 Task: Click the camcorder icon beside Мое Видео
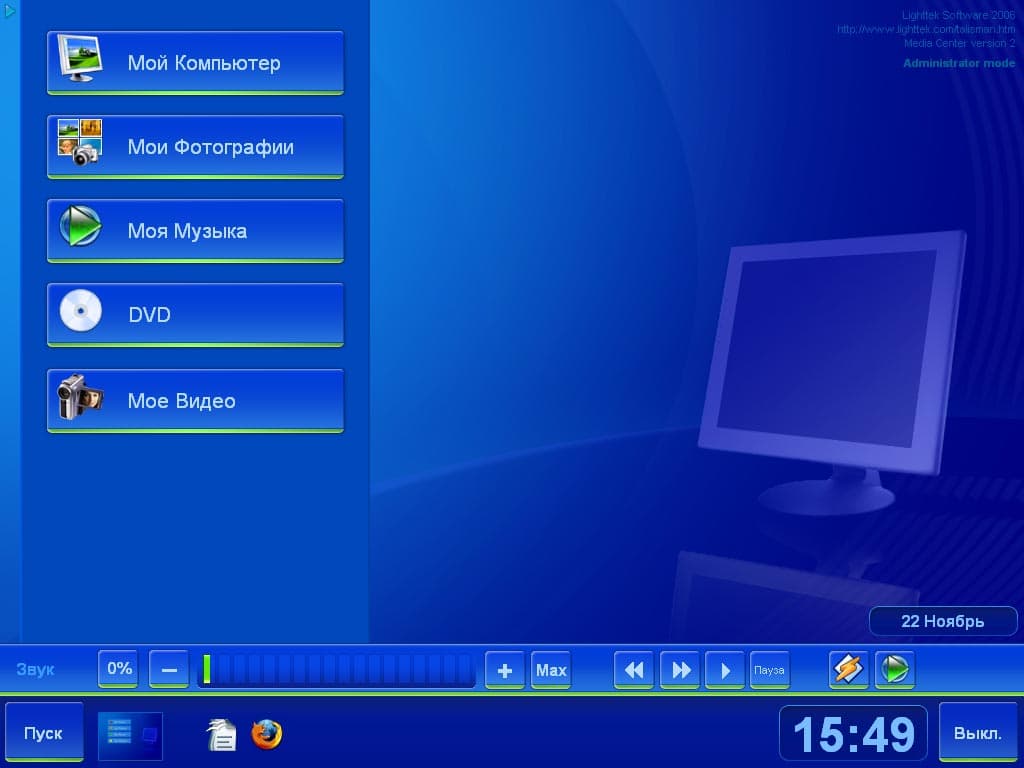[x=80, y=396]
